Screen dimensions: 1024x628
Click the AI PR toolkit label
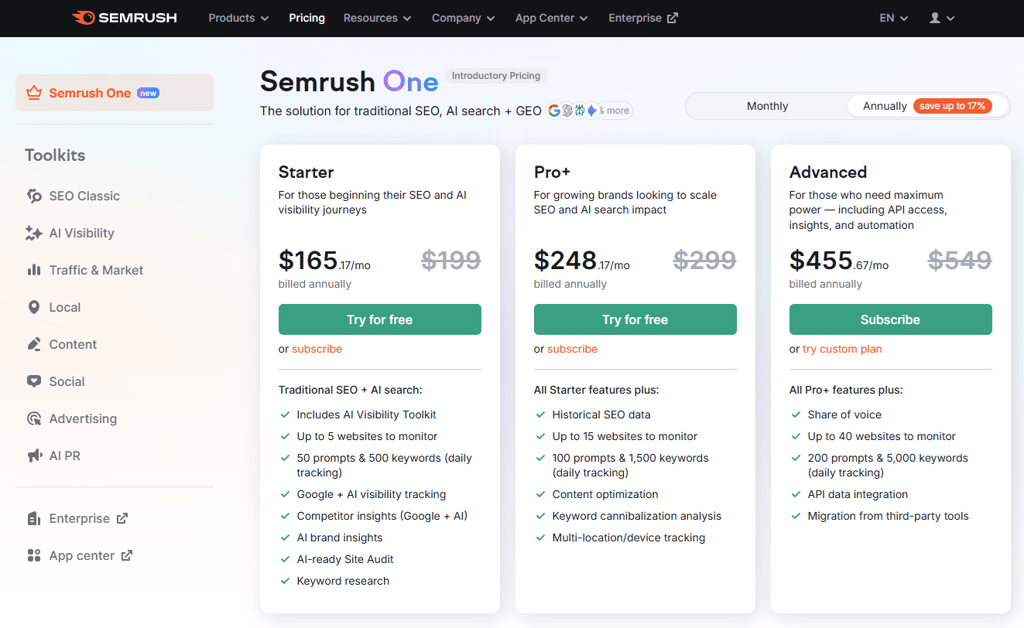(x=65, y=456)
